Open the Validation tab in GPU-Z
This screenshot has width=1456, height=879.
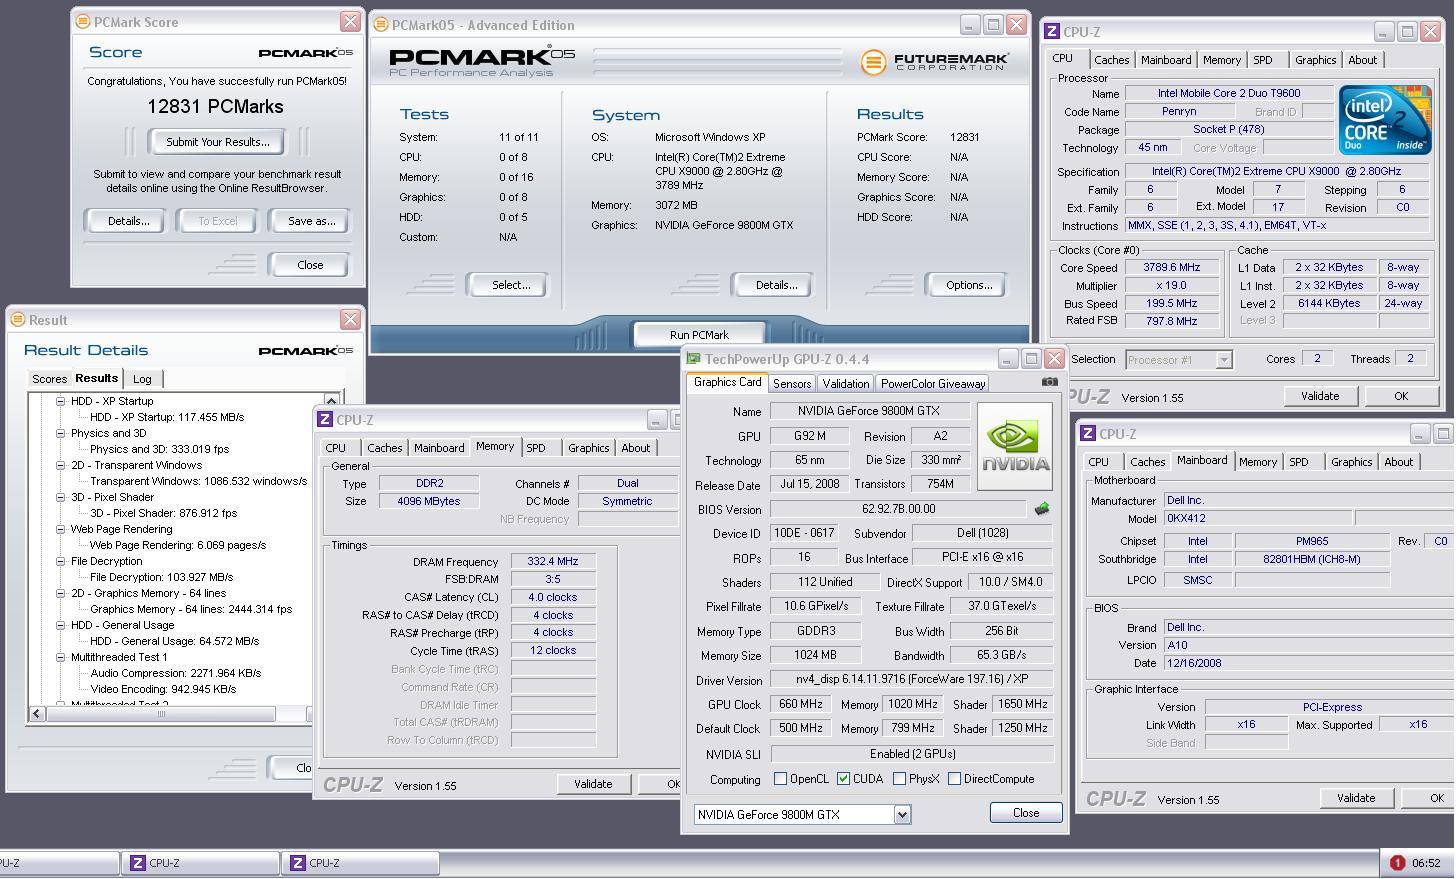845,384
